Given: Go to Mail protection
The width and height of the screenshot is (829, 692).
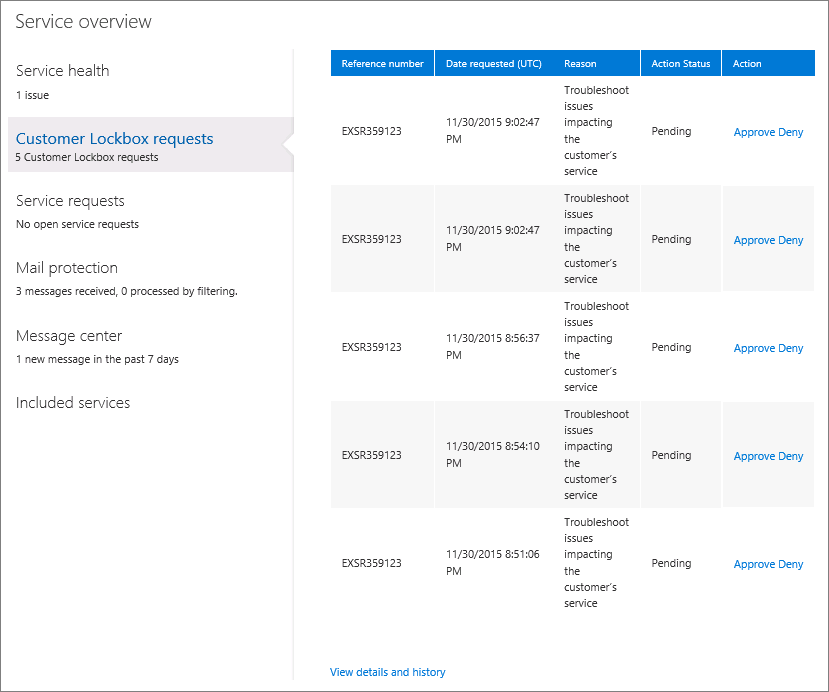Looking at the screenshot, I should [x=67, y=268].
